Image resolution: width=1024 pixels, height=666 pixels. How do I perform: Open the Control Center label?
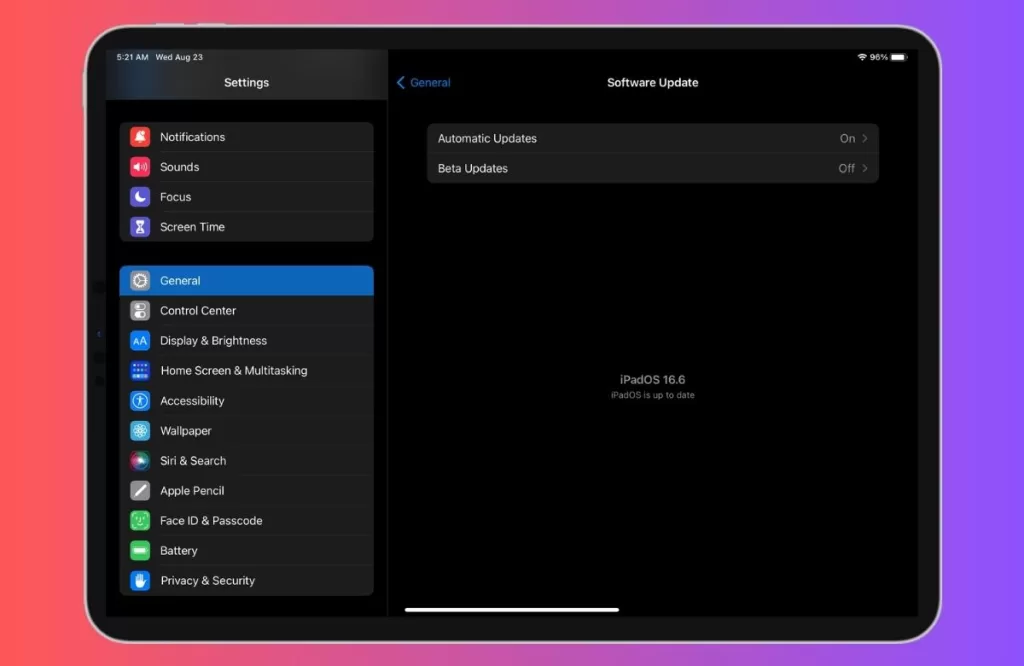(198, 311)
